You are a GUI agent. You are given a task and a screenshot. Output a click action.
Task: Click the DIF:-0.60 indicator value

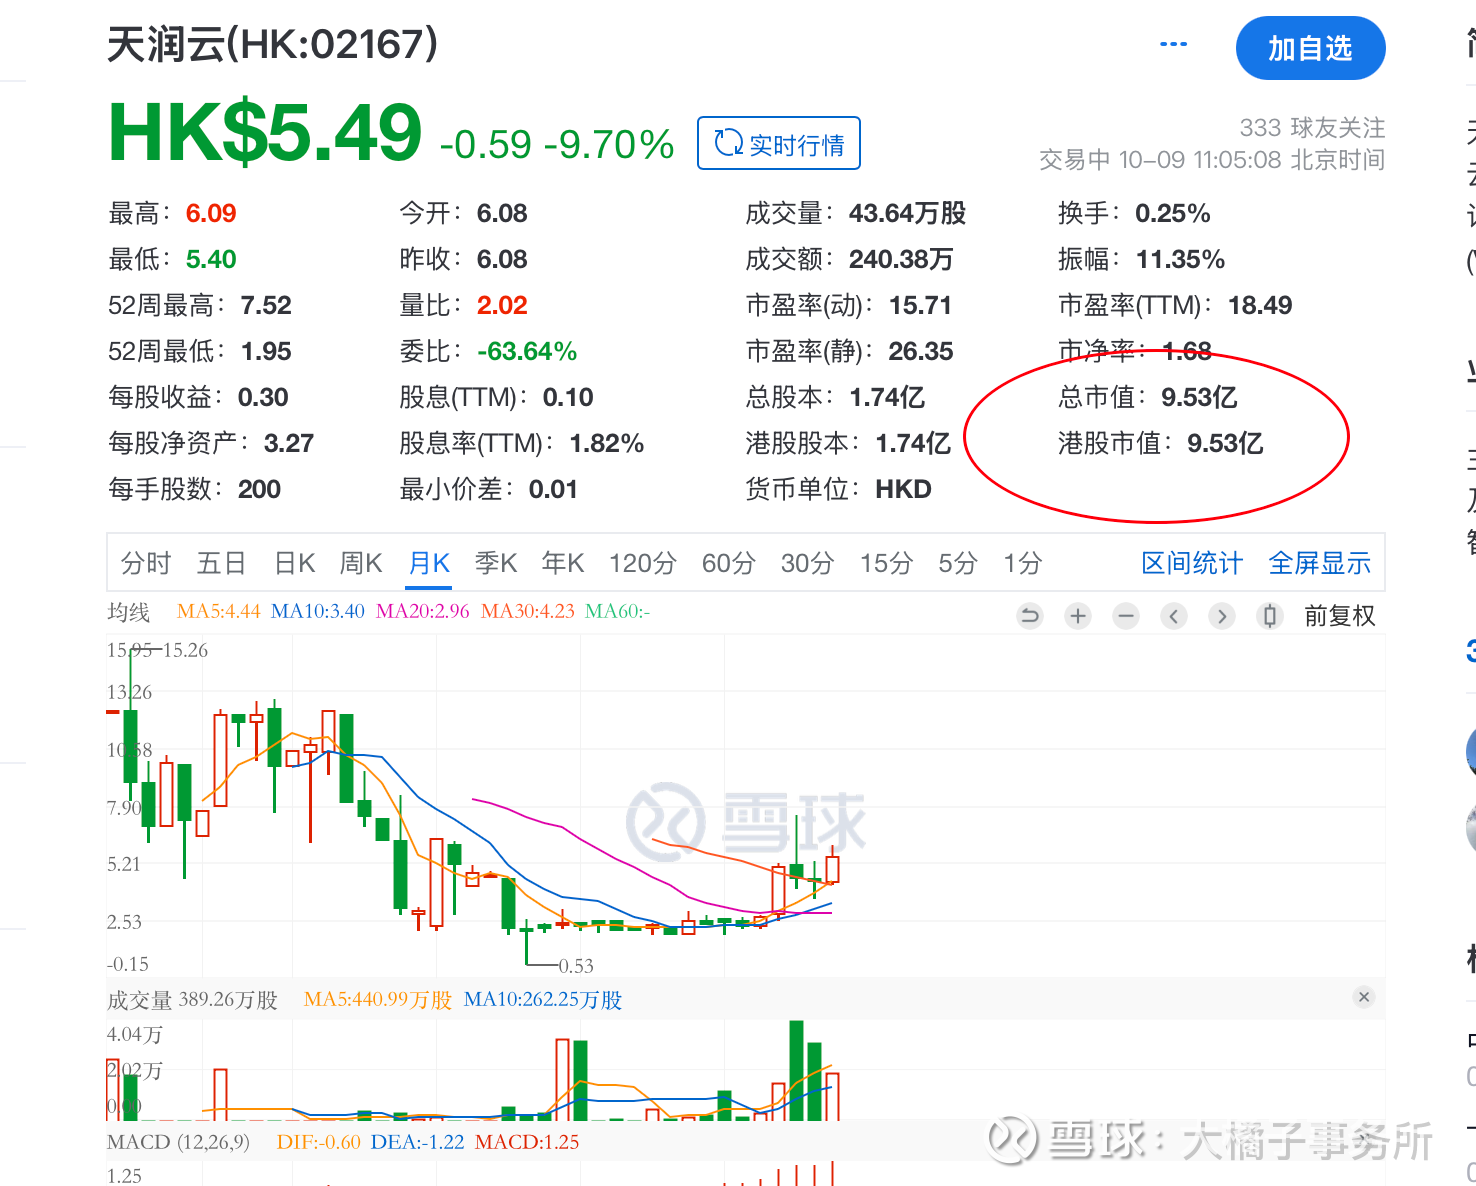click(x=319, y=1142)
